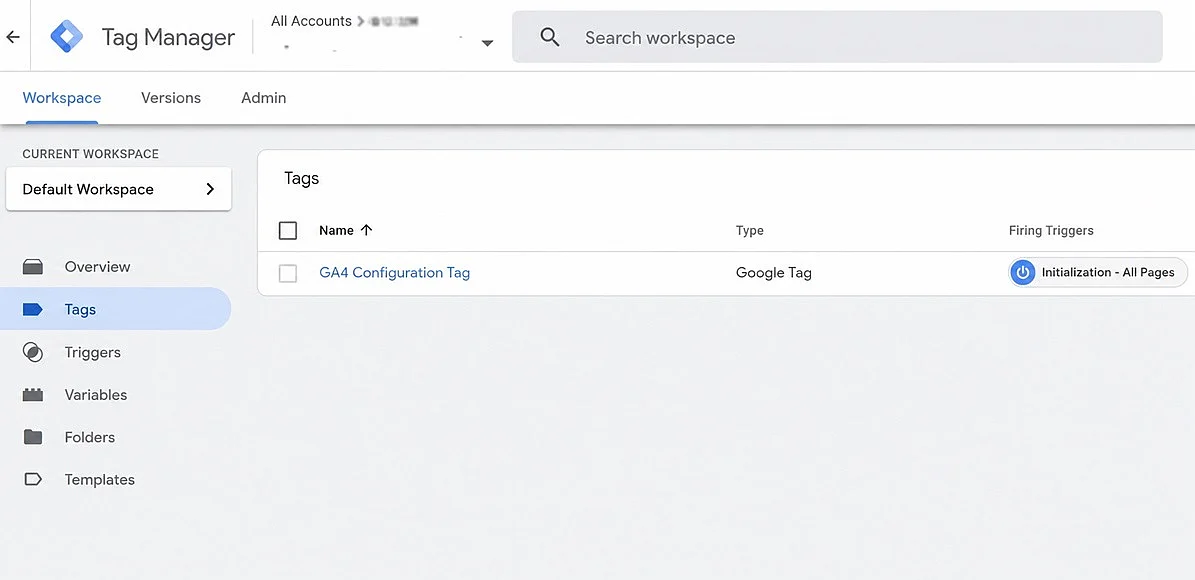Select the Default Workspace button
This screenshot has width=1195, height=580.
tap(119, 189)
